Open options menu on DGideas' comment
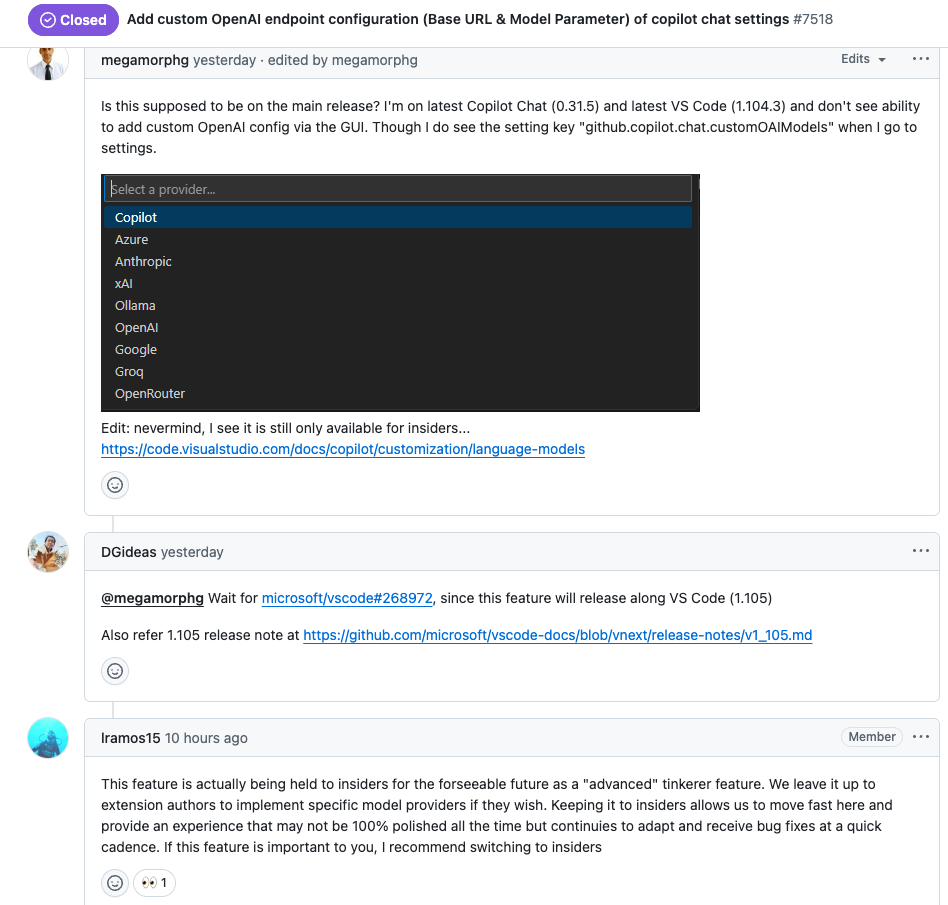Viewport: 948px width, 905px height. click(920, 551)
